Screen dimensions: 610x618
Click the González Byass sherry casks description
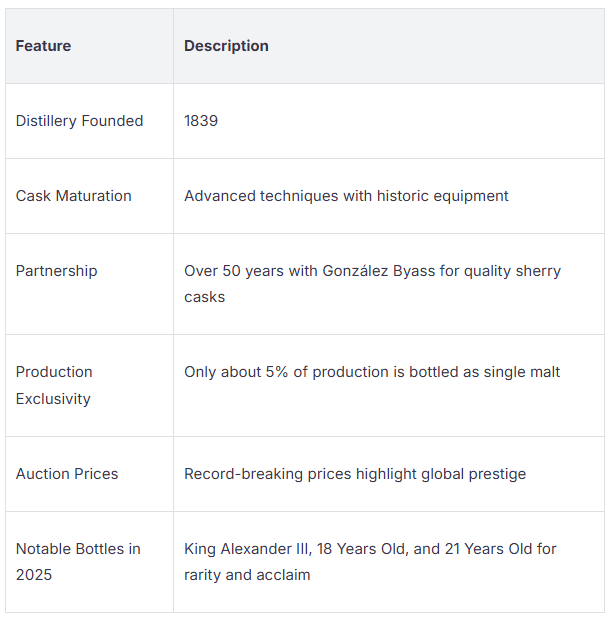coord(372,283)
